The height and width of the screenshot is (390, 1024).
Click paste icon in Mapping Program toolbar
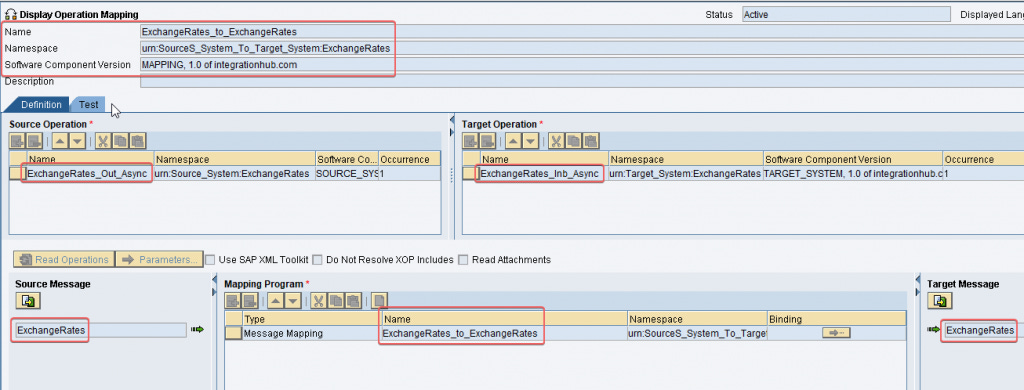pos(353,301)
